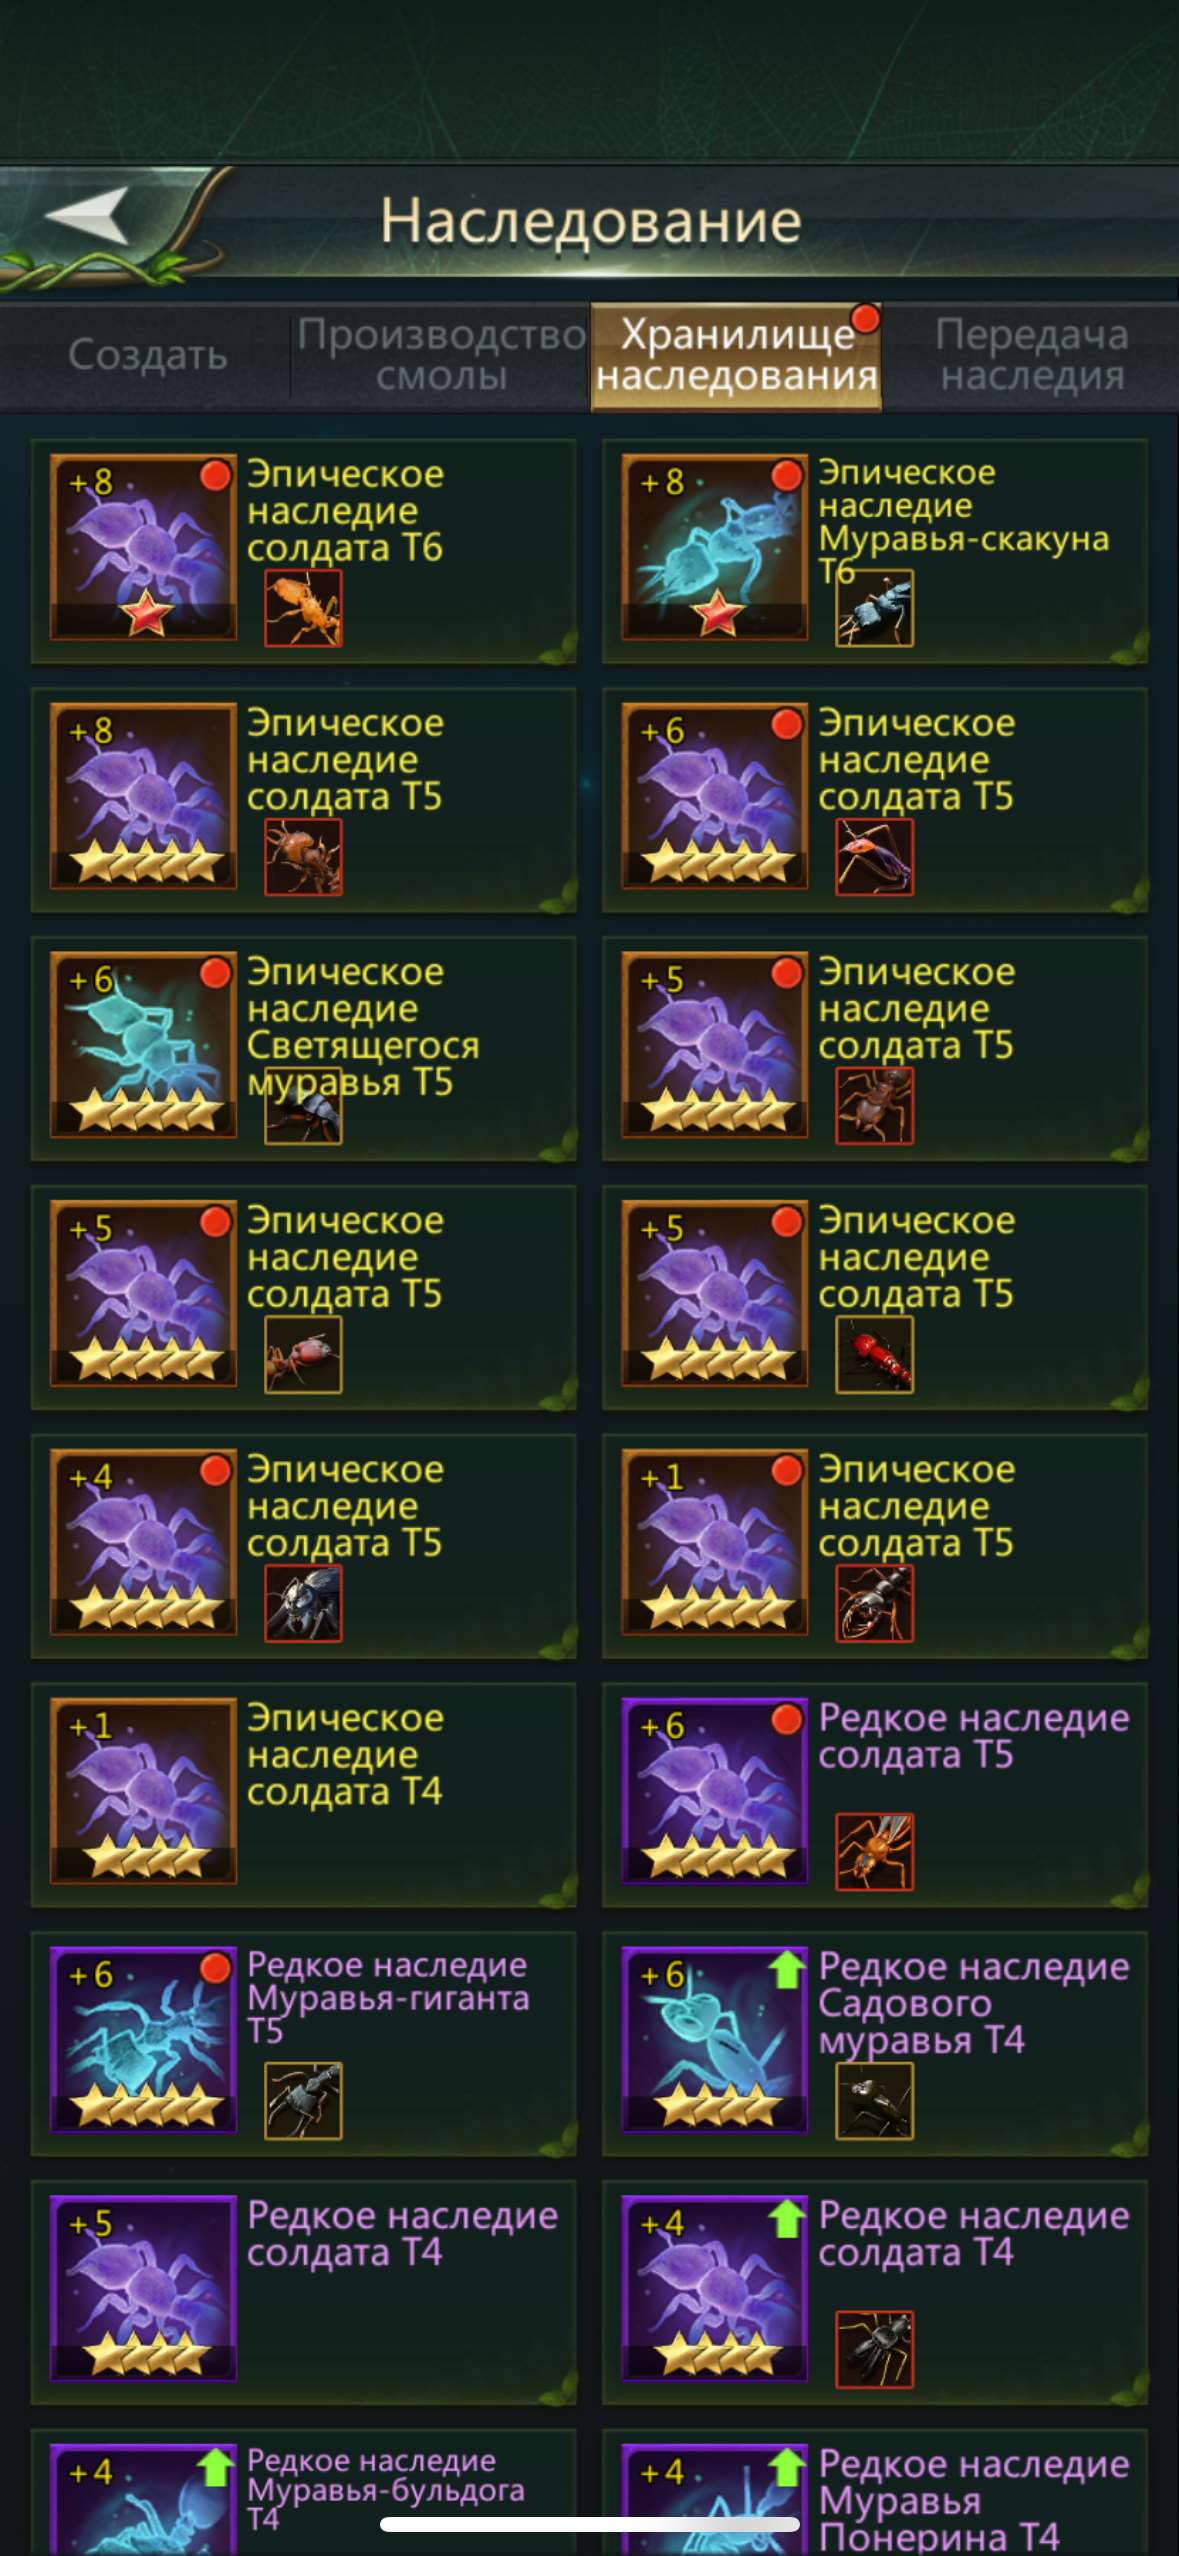Click the blue beetle thumbnail under Муравья-скакуна
This screenshot has width=1179, height=2556.
point(874,608)
